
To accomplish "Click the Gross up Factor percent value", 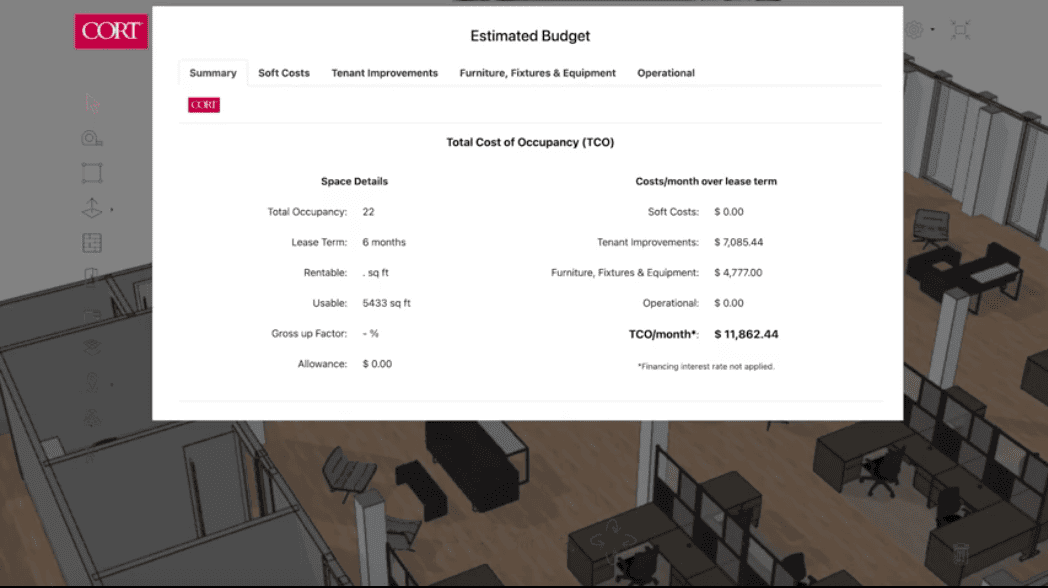I will [370, 333].
